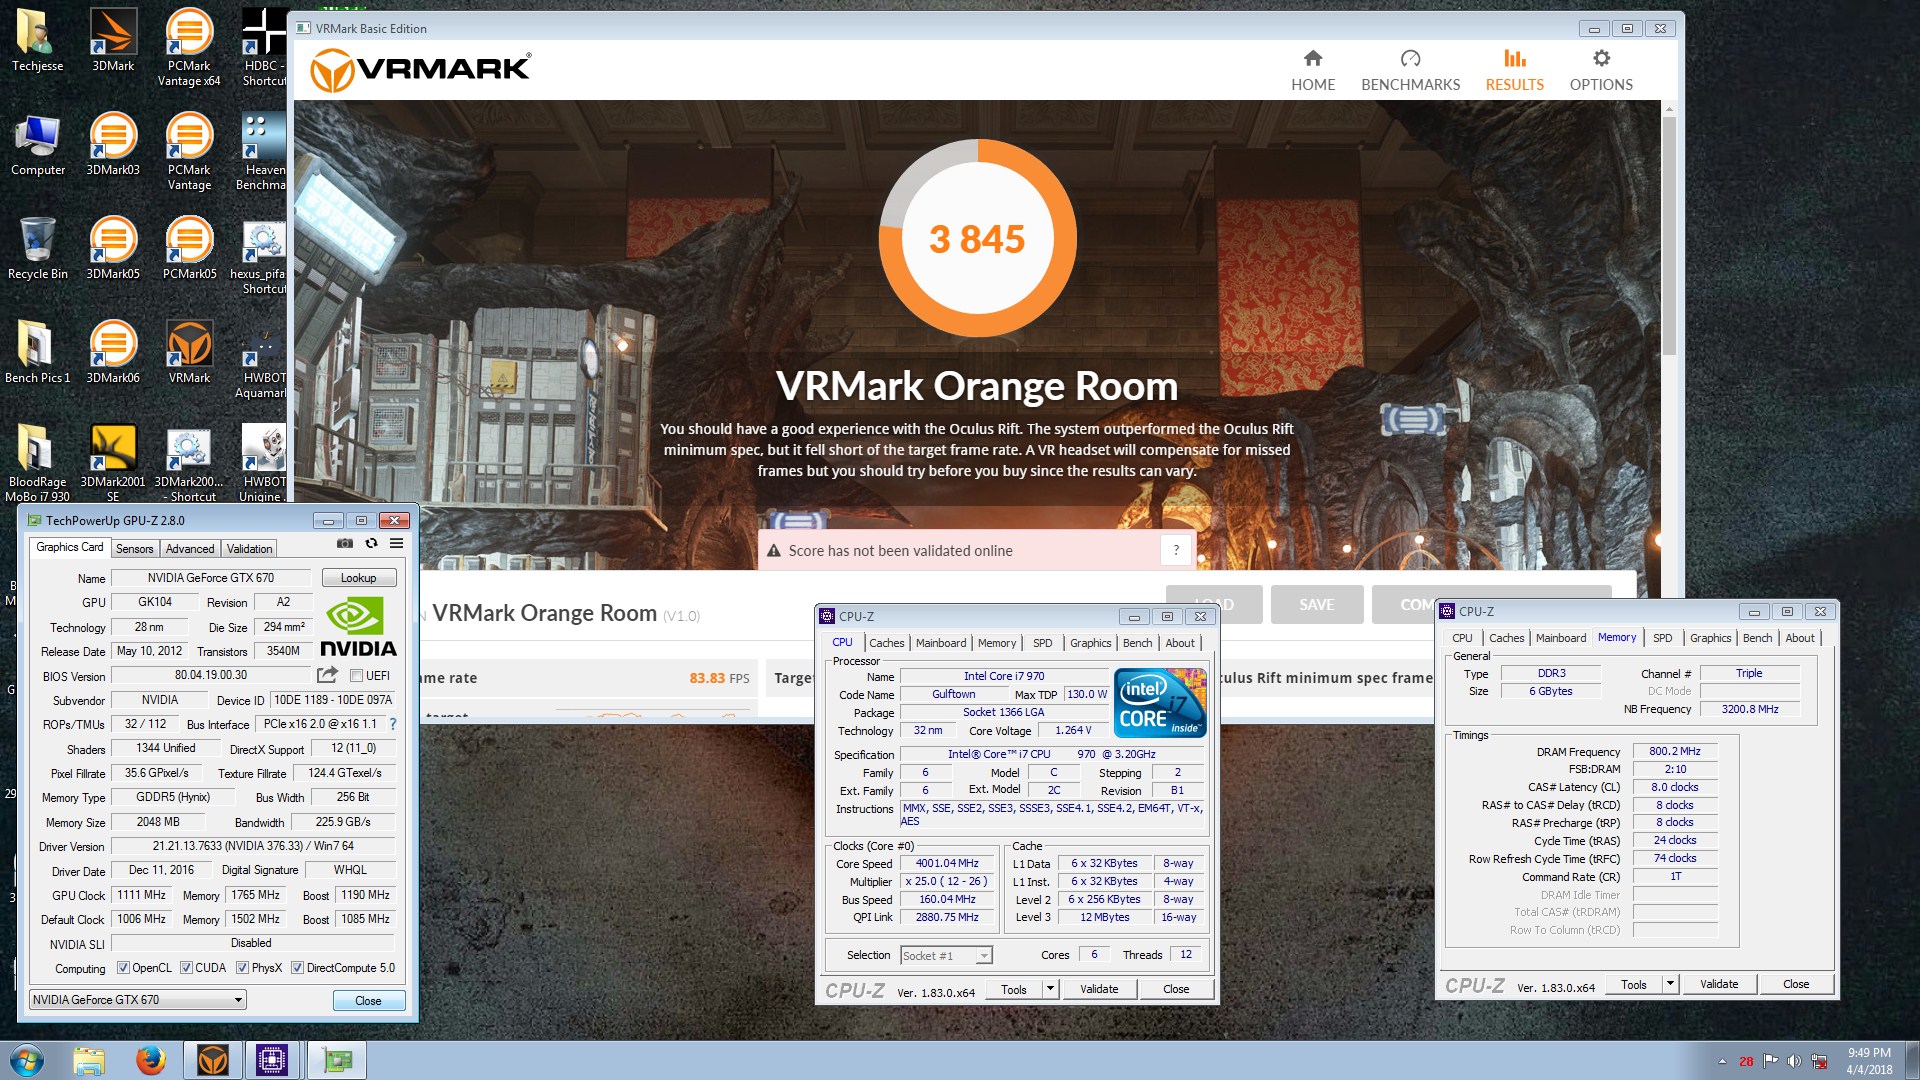Click the VRMark score 3 845
The height and width of the screenshot is (1080, 1920).
click(x=977, y=239)
